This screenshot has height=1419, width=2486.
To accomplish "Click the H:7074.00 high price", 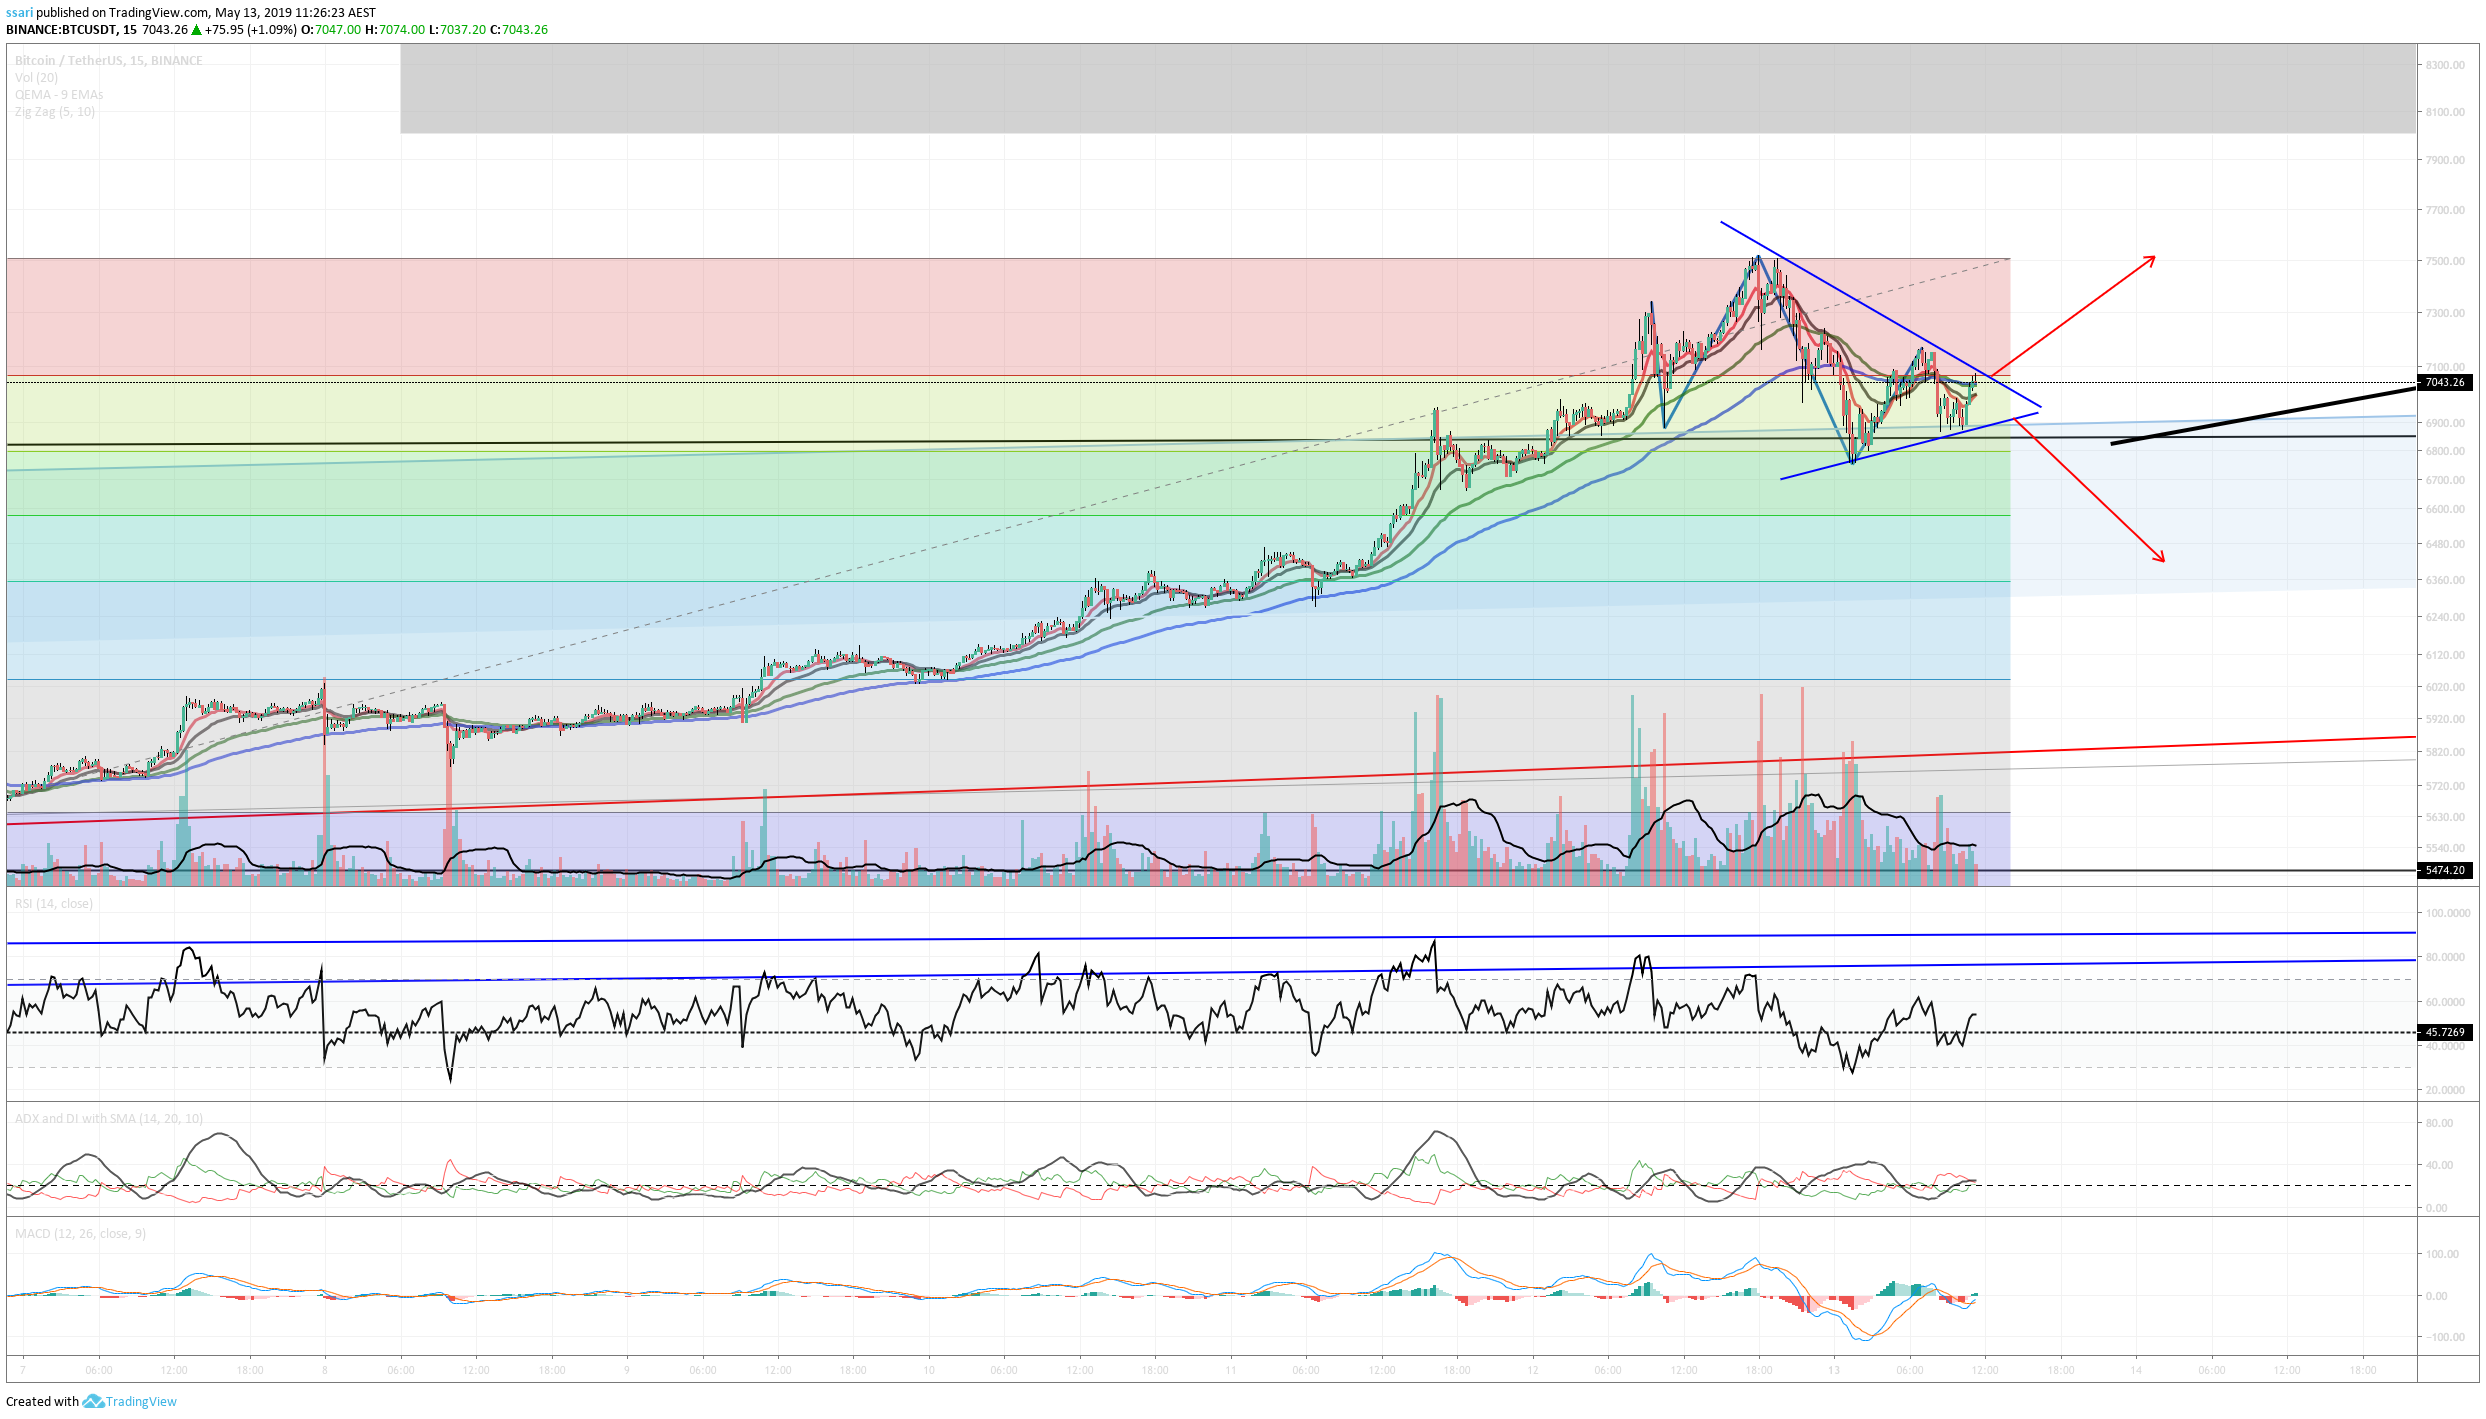I will (395, 30).
